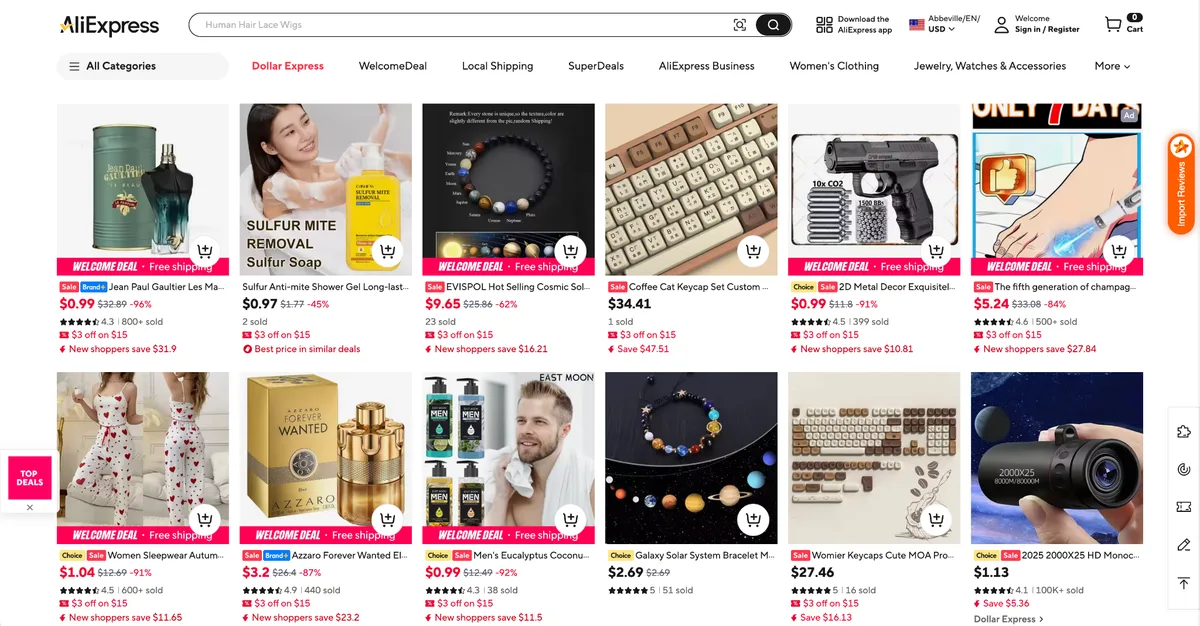Open the Women's Clothing category

834,66
